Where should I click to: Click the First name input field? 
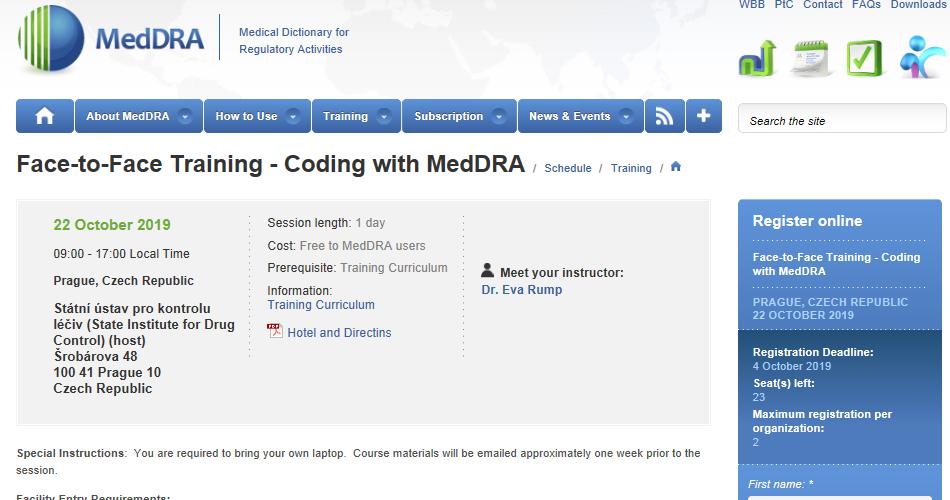click(x=840, y=498)
